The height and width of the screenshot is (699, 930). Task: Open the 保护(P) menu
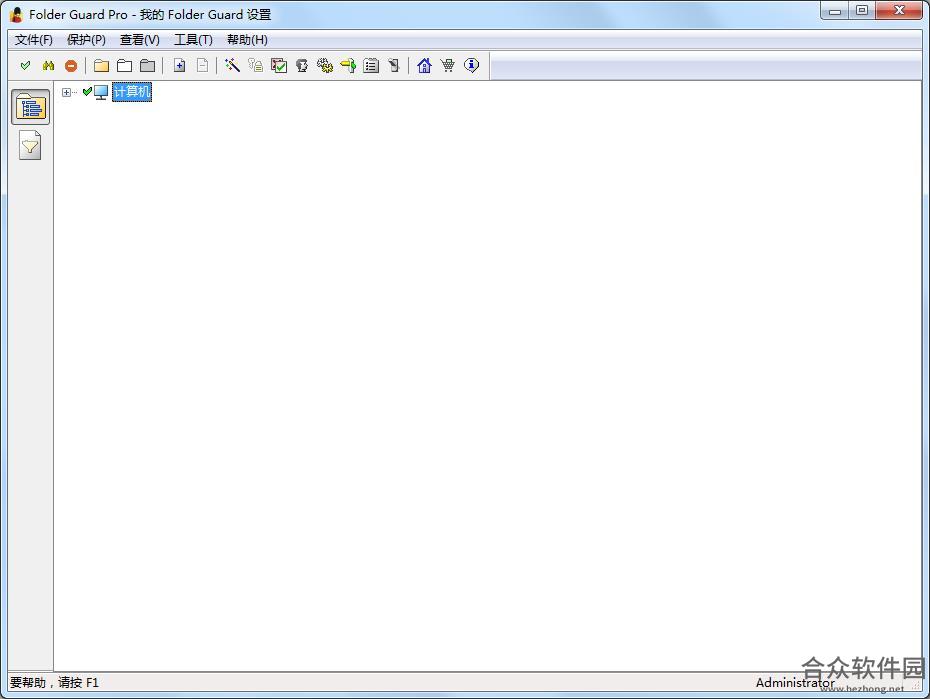point(86,40)
